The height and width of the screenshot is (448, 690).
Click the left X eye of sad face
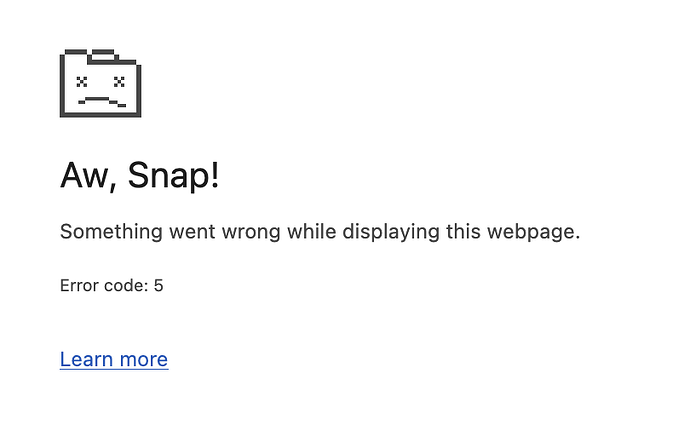click(81, 81)
